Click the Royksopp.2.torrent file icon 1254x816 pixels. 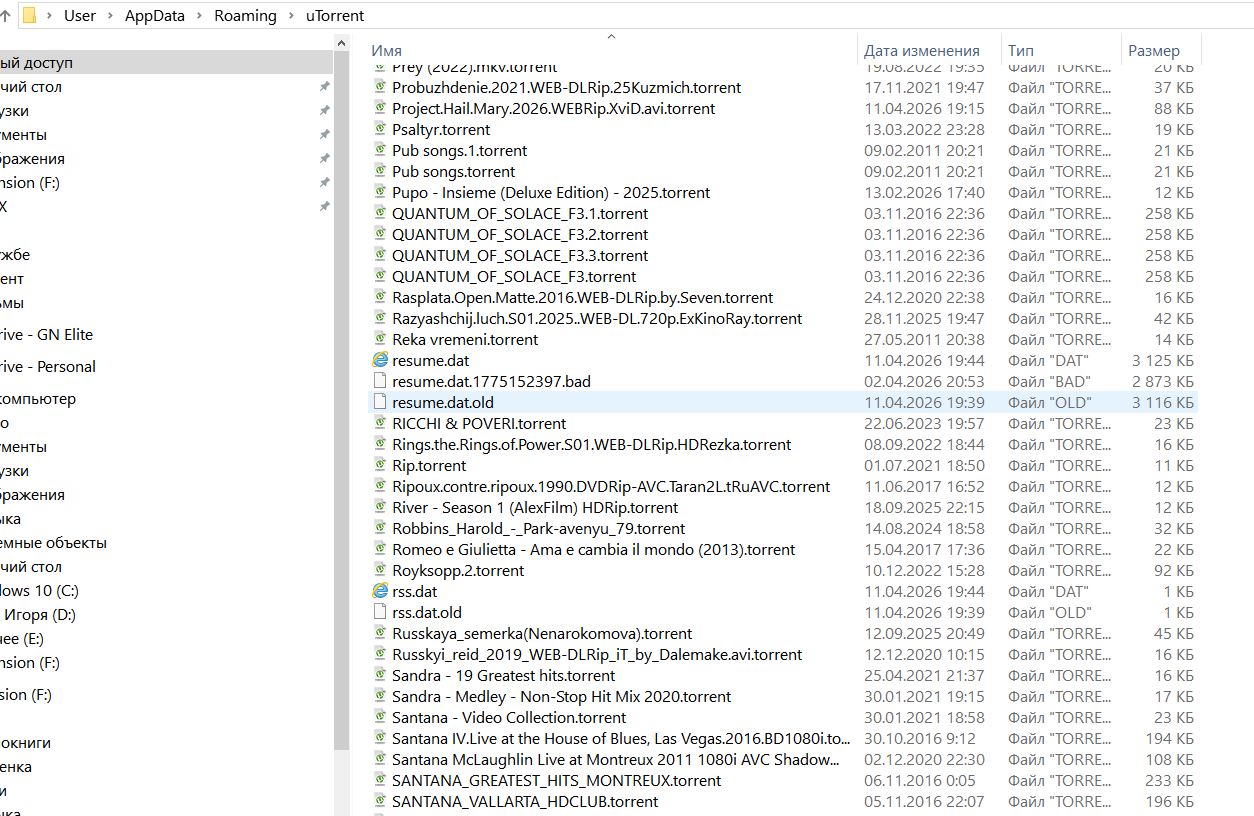tap(380, 570)
